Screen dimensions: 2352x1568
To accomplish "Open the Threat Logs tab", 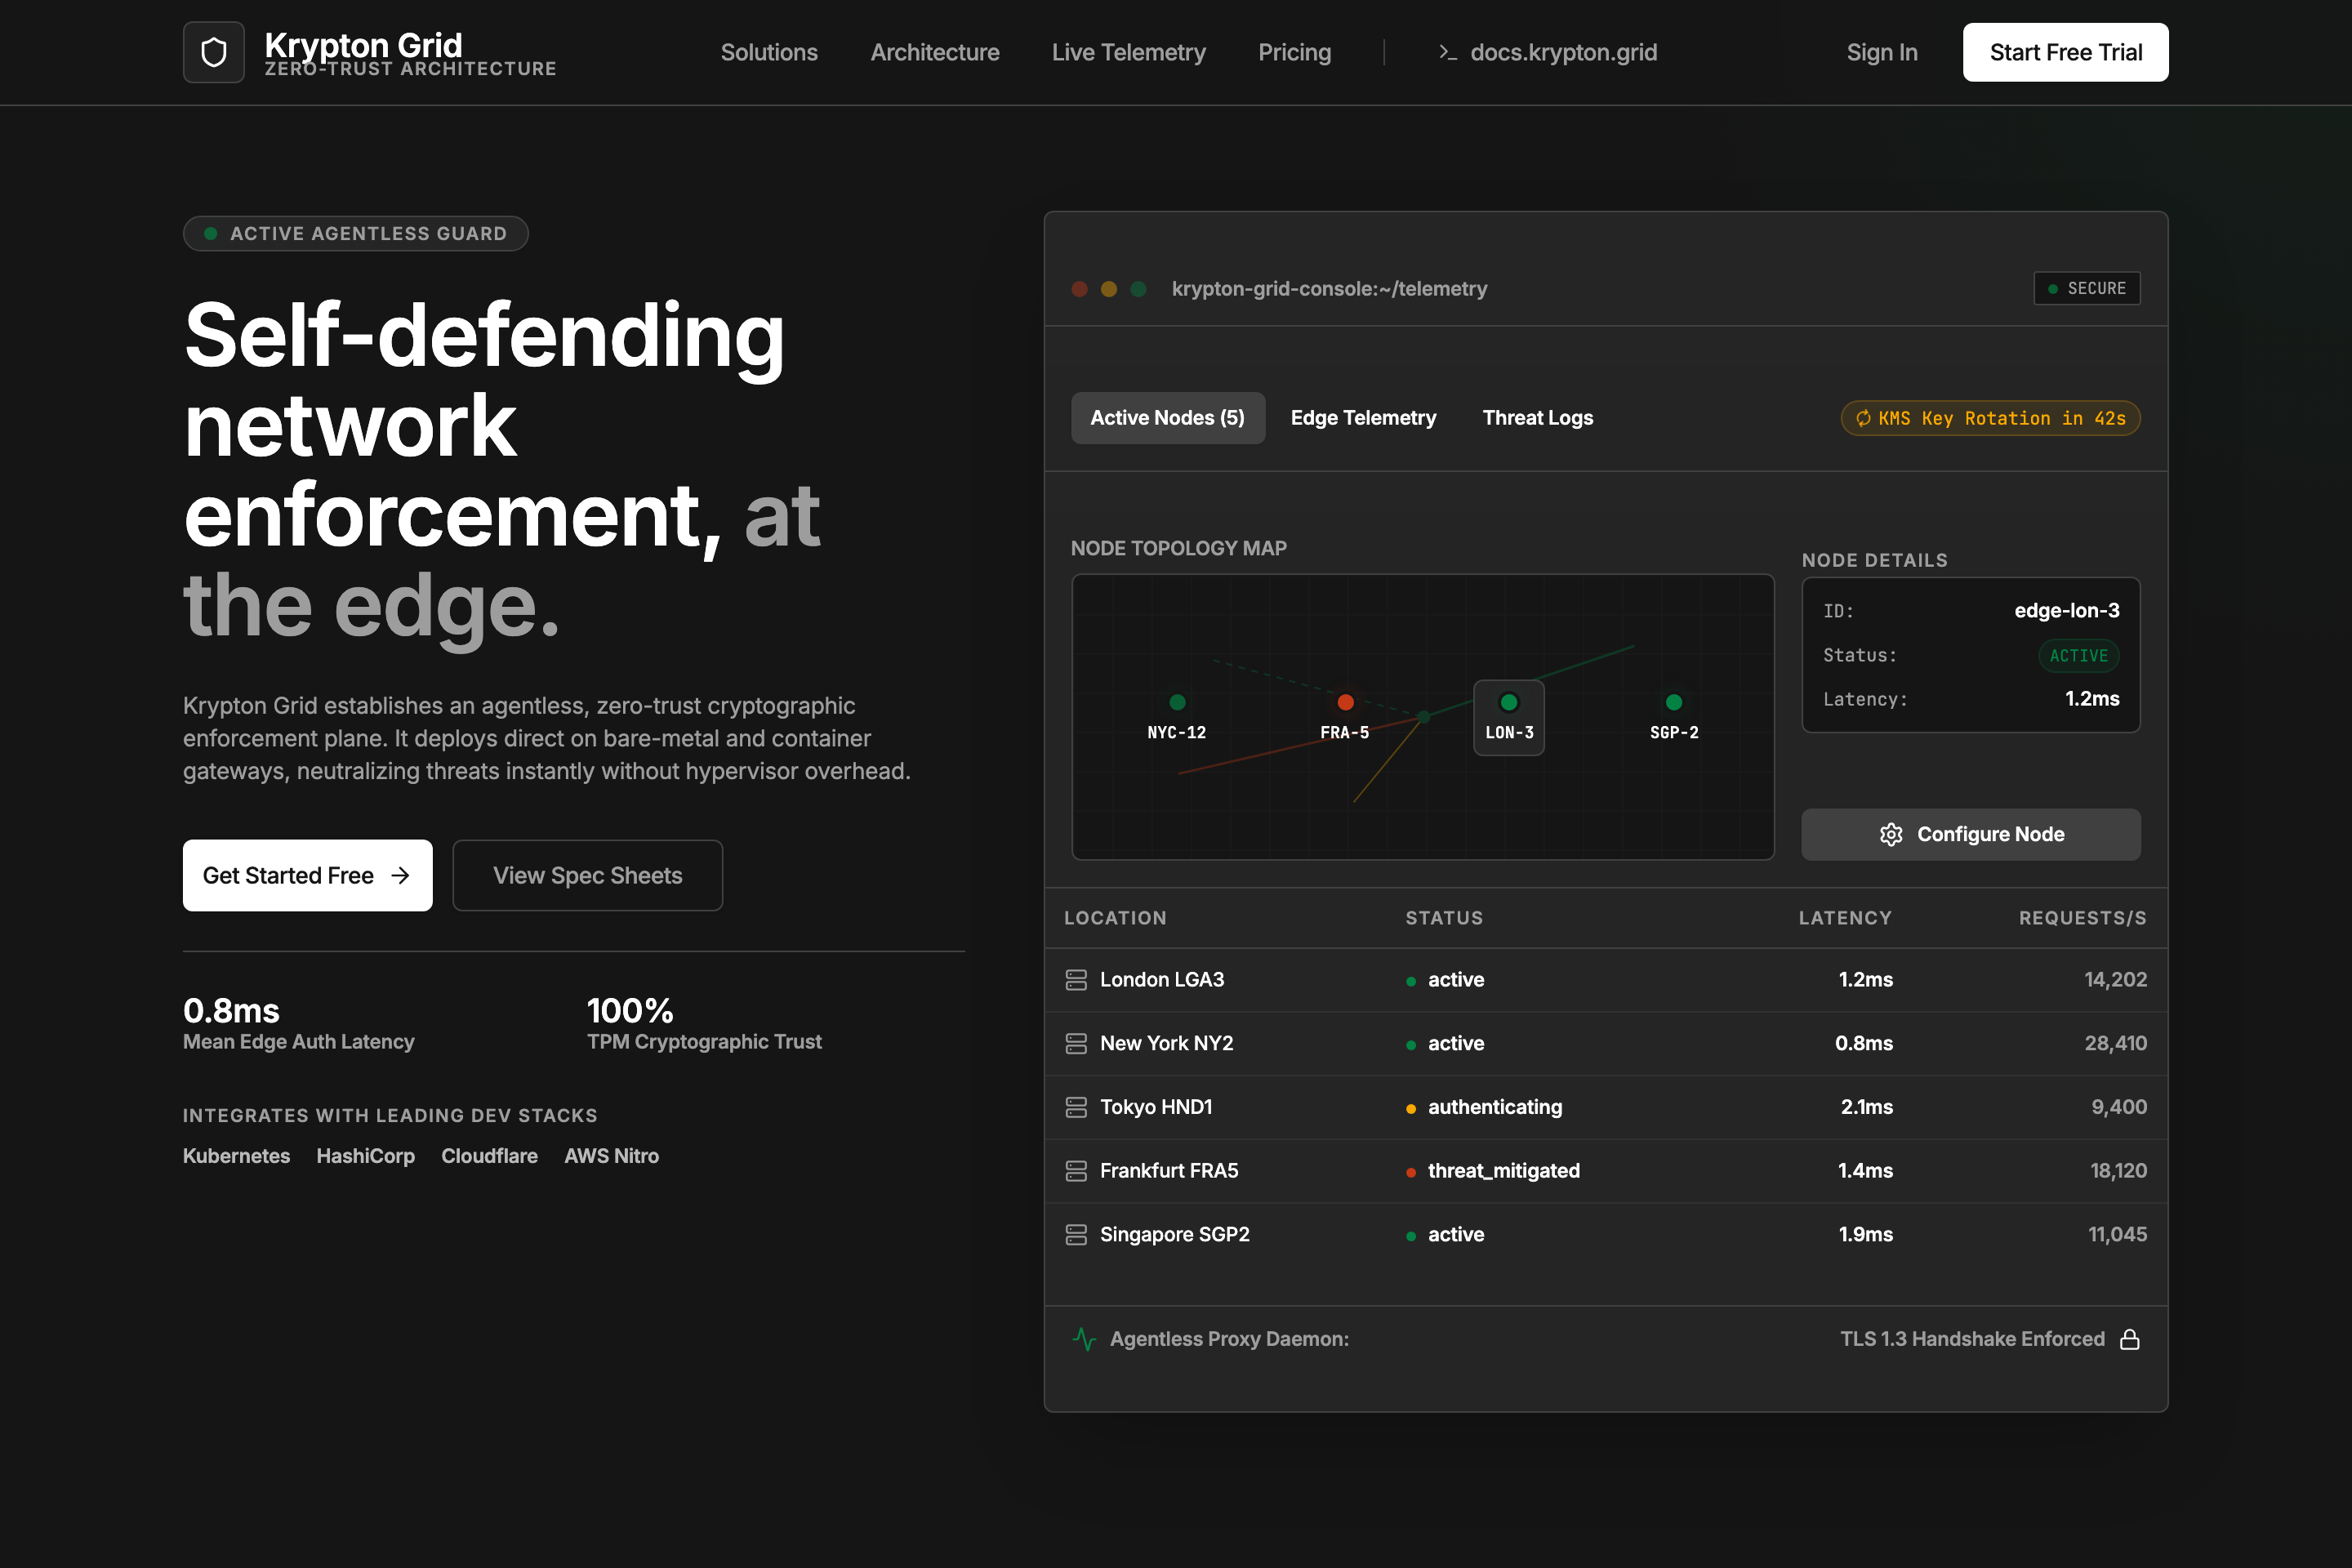I will 1538,418.
